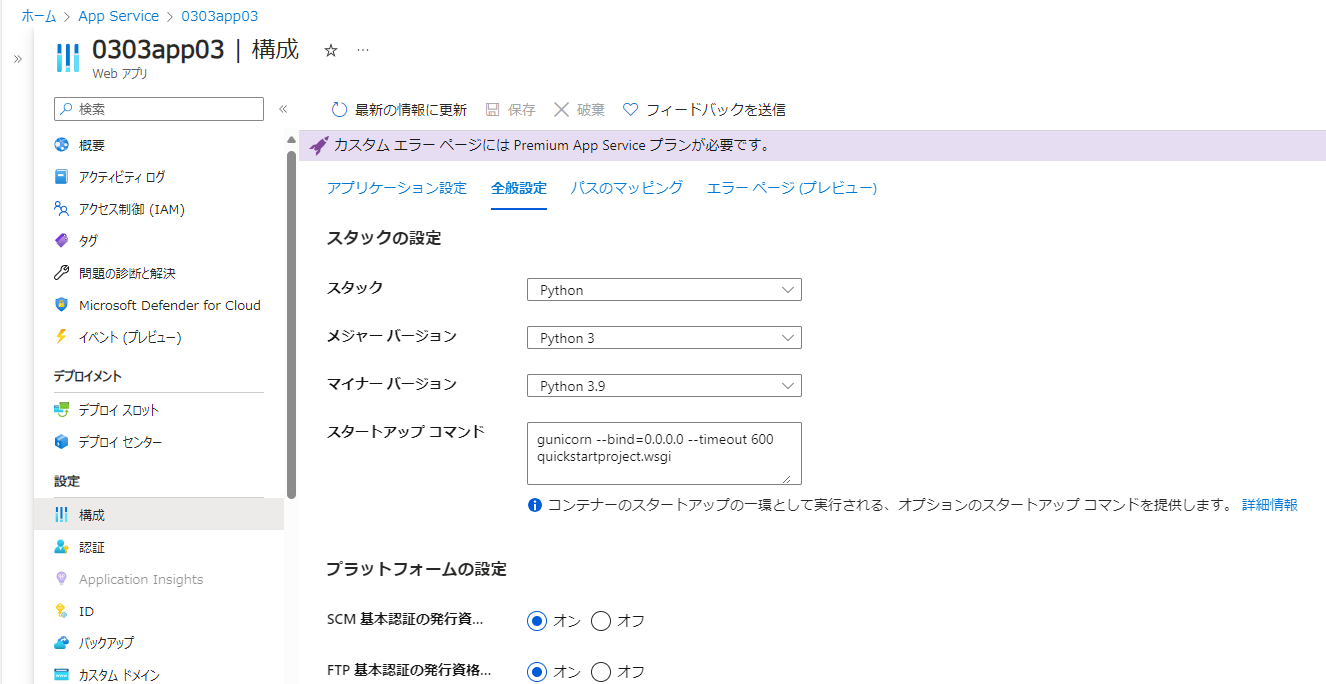
Task: Click the feedback heart icon
Action: click(630, 109)
